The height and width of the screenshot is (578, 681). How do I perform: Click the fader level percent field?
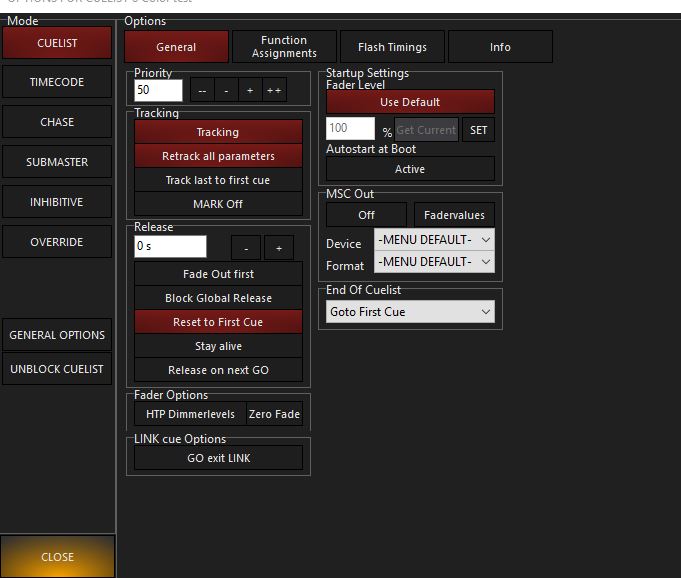coord(350,129)
